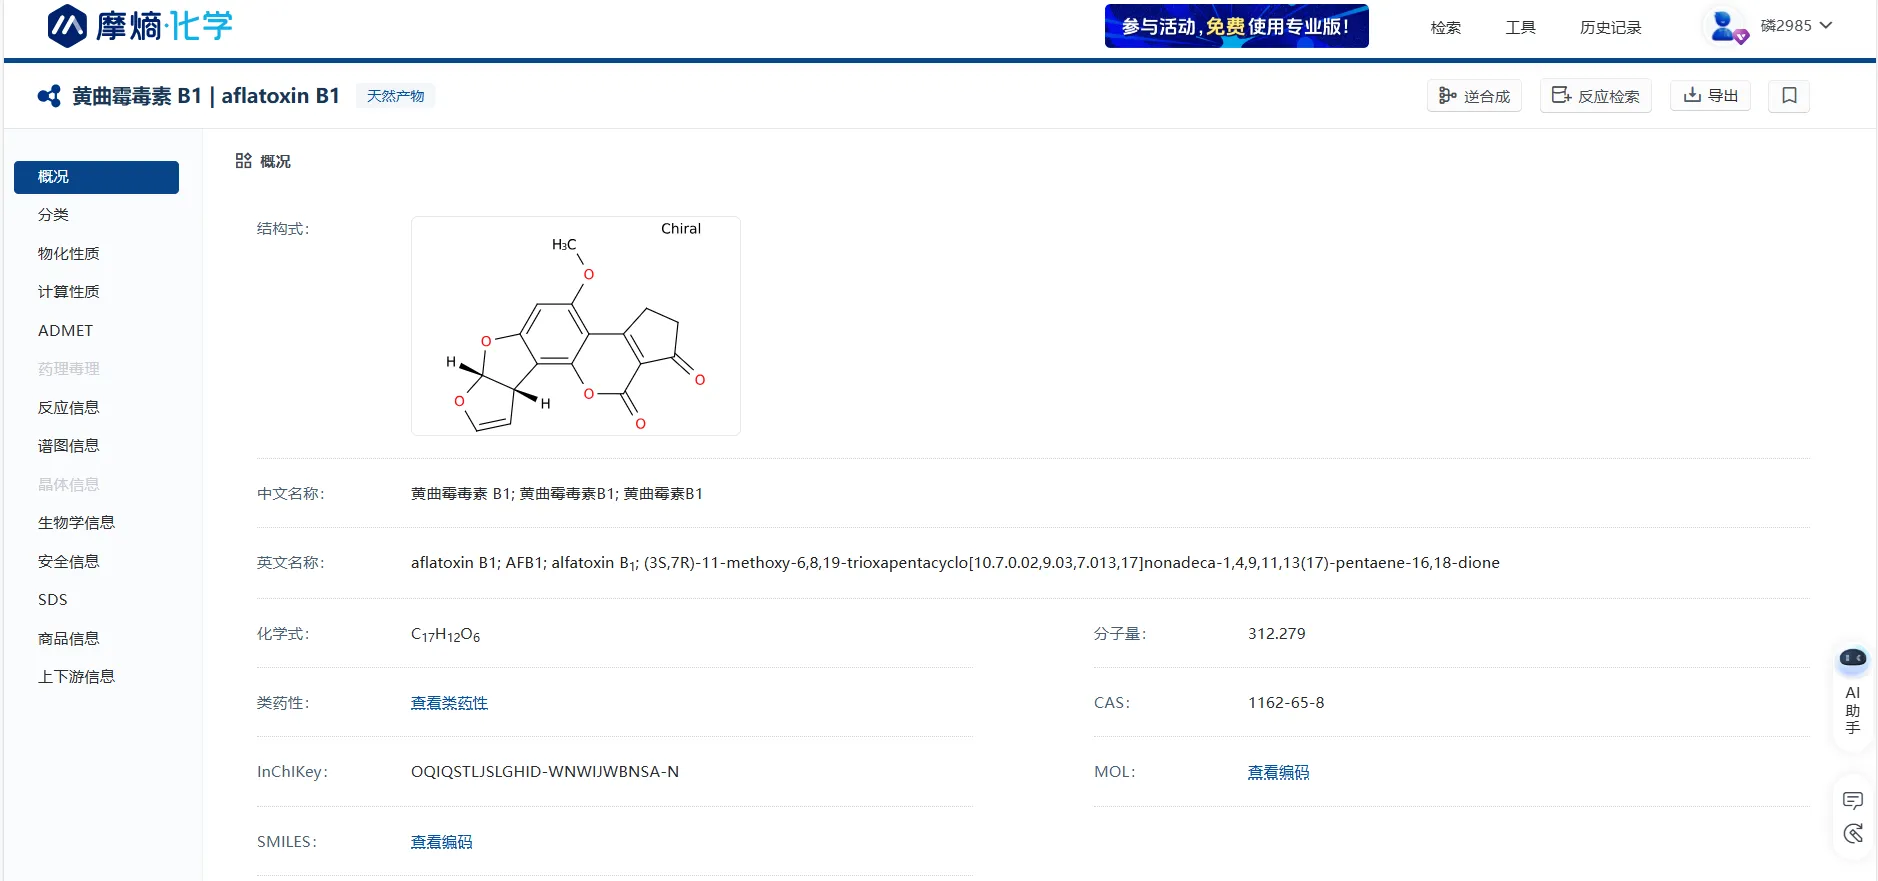This screenshot has width=1878, height=881.
Task: Open the feedback chat icon
Action: [1852, 800]
